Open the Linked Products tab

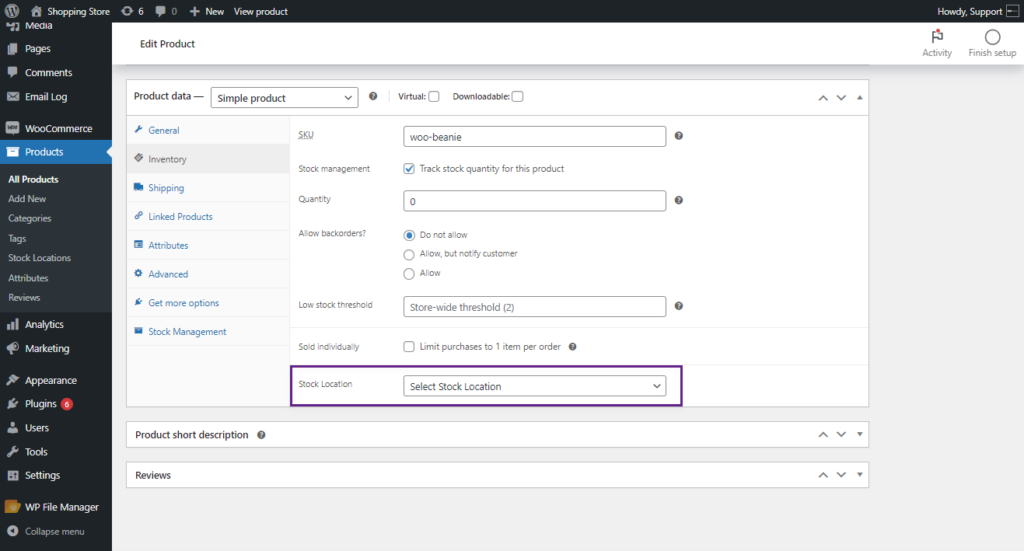click(208, 216)
